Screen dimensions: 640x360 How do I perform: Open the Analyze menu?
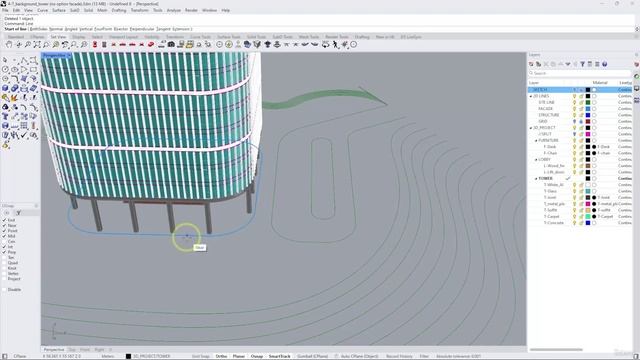[173, 10]
